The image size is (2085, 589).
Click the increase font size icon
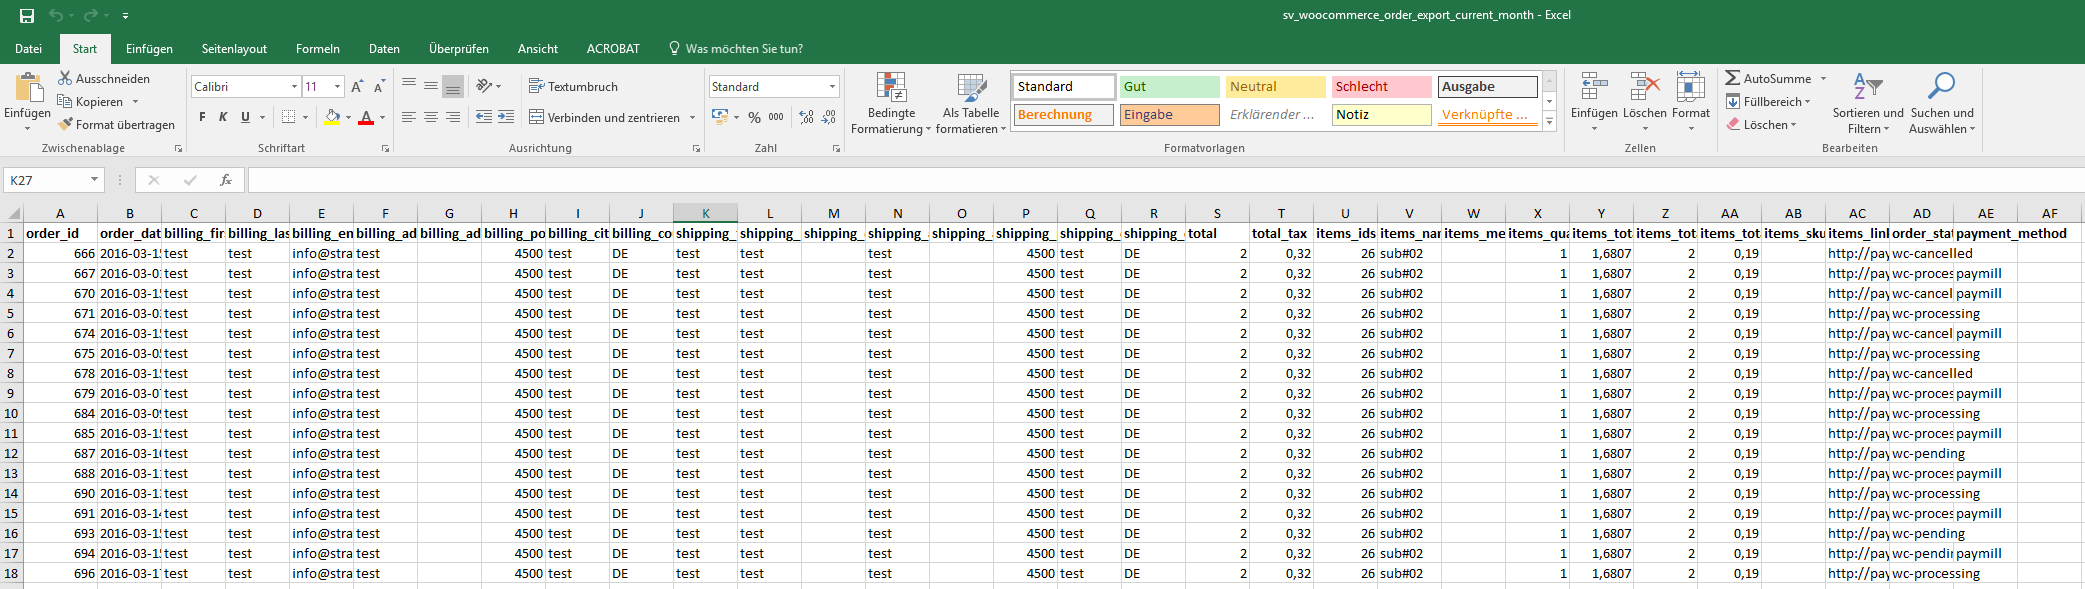[x=357, y=87]
